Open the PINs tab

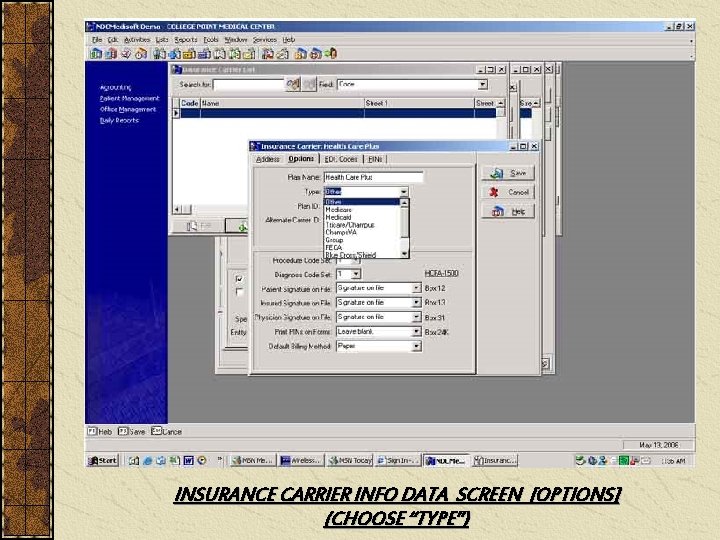375,159
